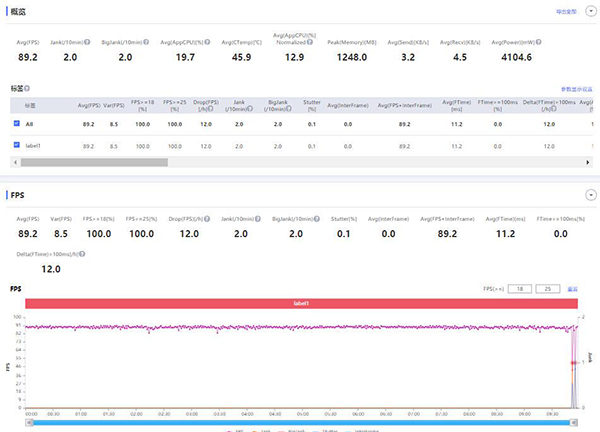Viewport: 600px width, 432px height.
Task: Click the blue timeline range slider under chart
Action: [300, 422]
